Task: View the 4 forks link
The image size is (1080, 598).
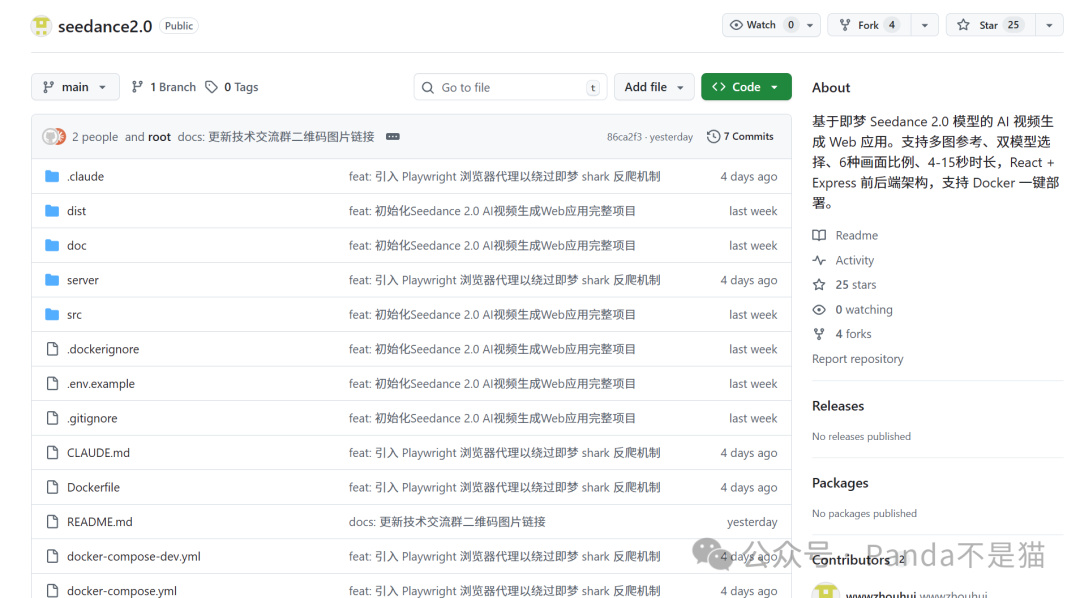Action: click(853, 333)
